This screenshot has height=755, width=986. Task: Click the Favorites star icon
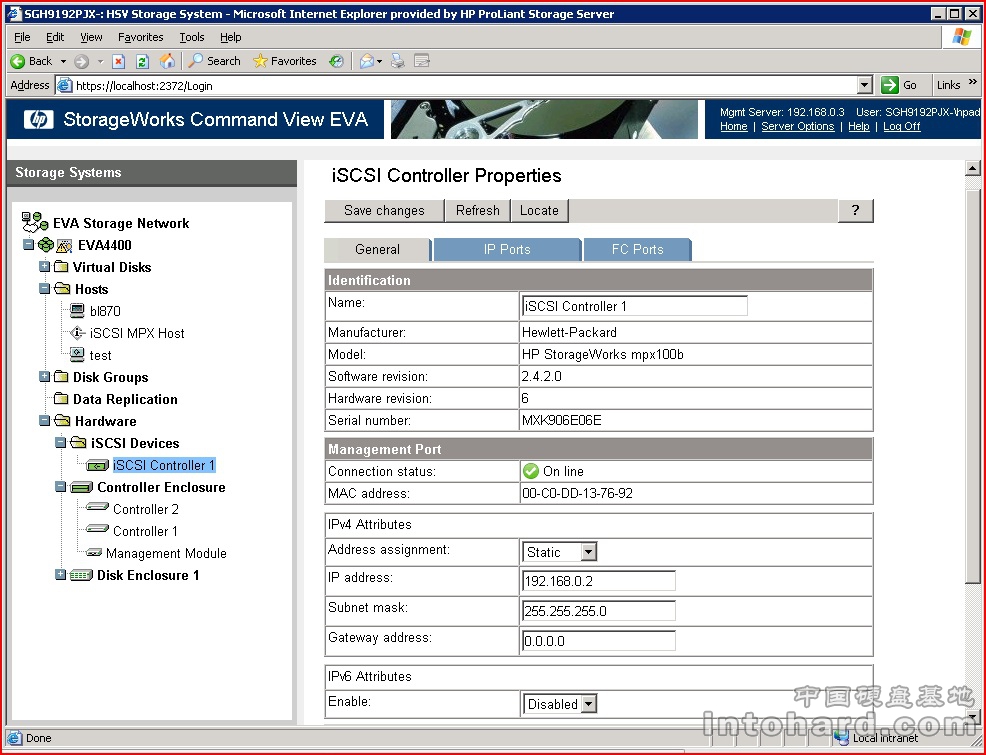tap(260, 61)
